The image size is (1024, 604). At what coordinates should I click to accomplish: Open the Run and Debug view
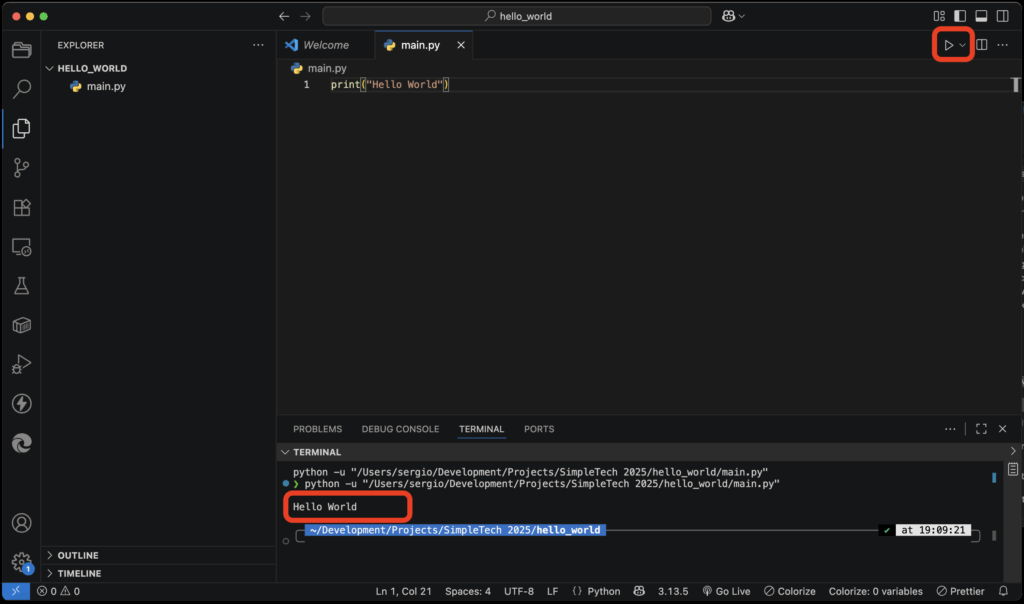pyautogui.click(x=22, y=364)
